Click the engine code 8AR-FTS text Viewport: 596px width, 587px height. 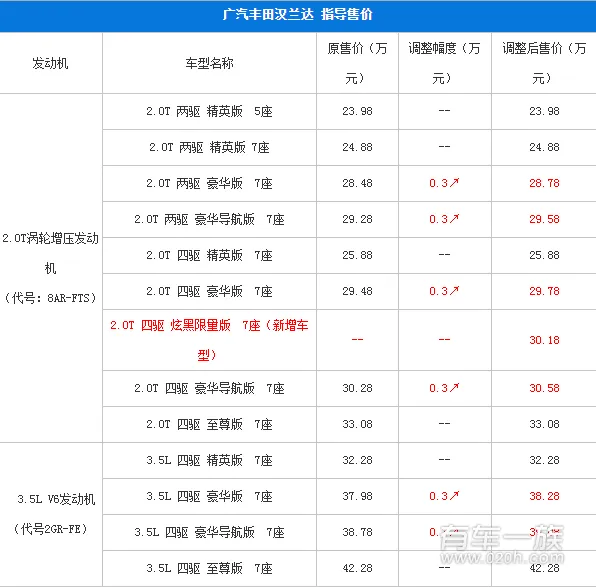pyautogui.click(x=68, y=298)
